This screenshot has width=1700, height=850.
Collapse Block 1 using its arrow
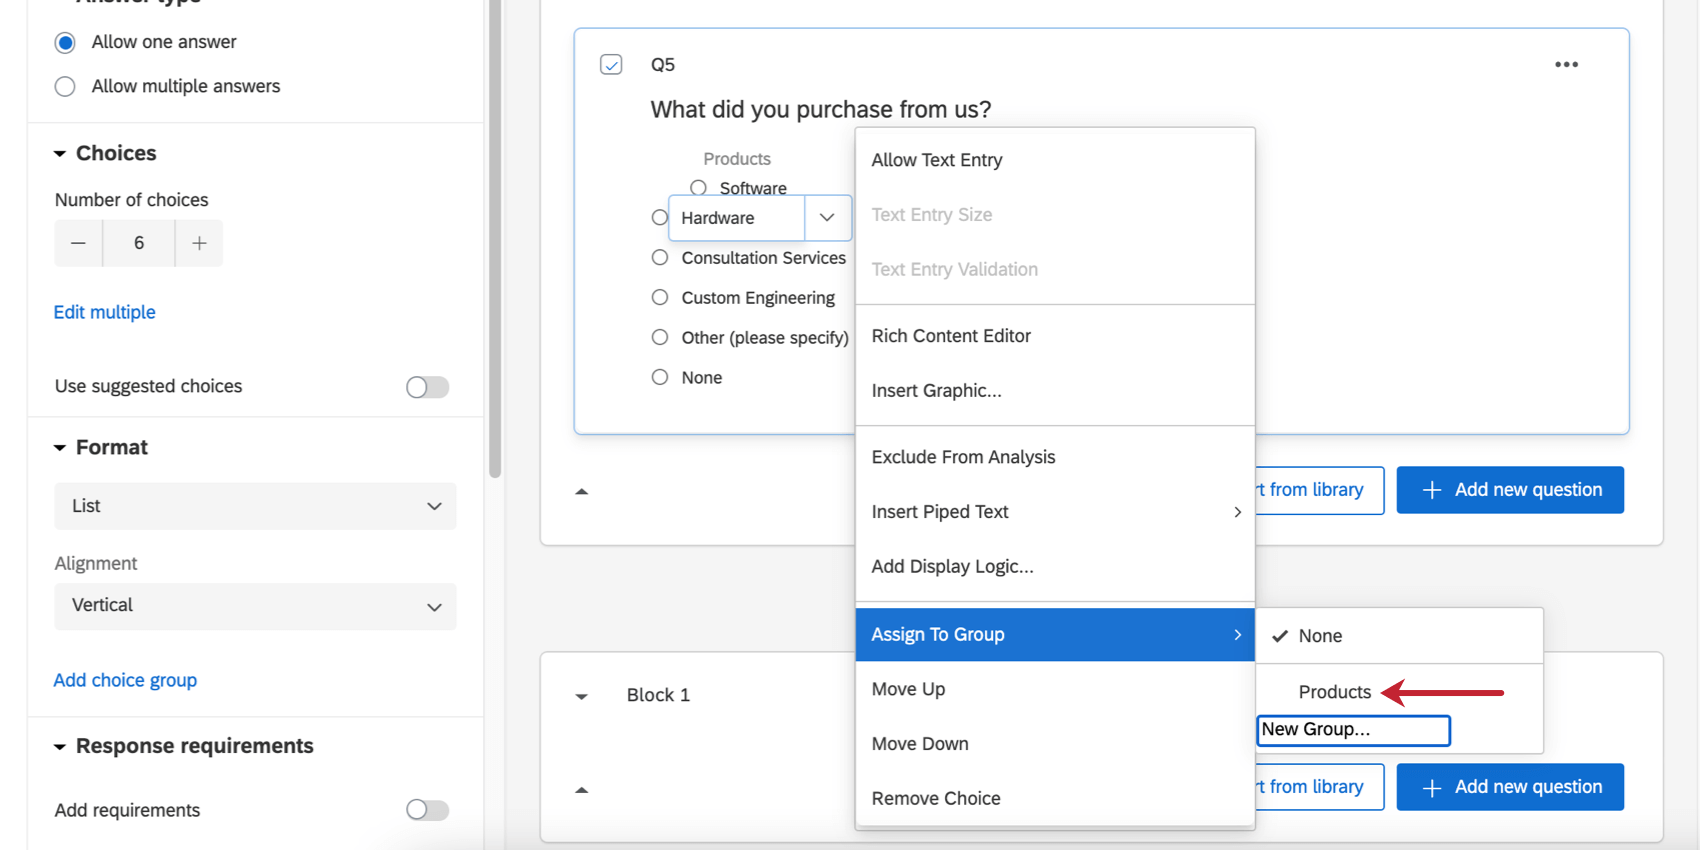pyautogui.click(x=581, y=696)
